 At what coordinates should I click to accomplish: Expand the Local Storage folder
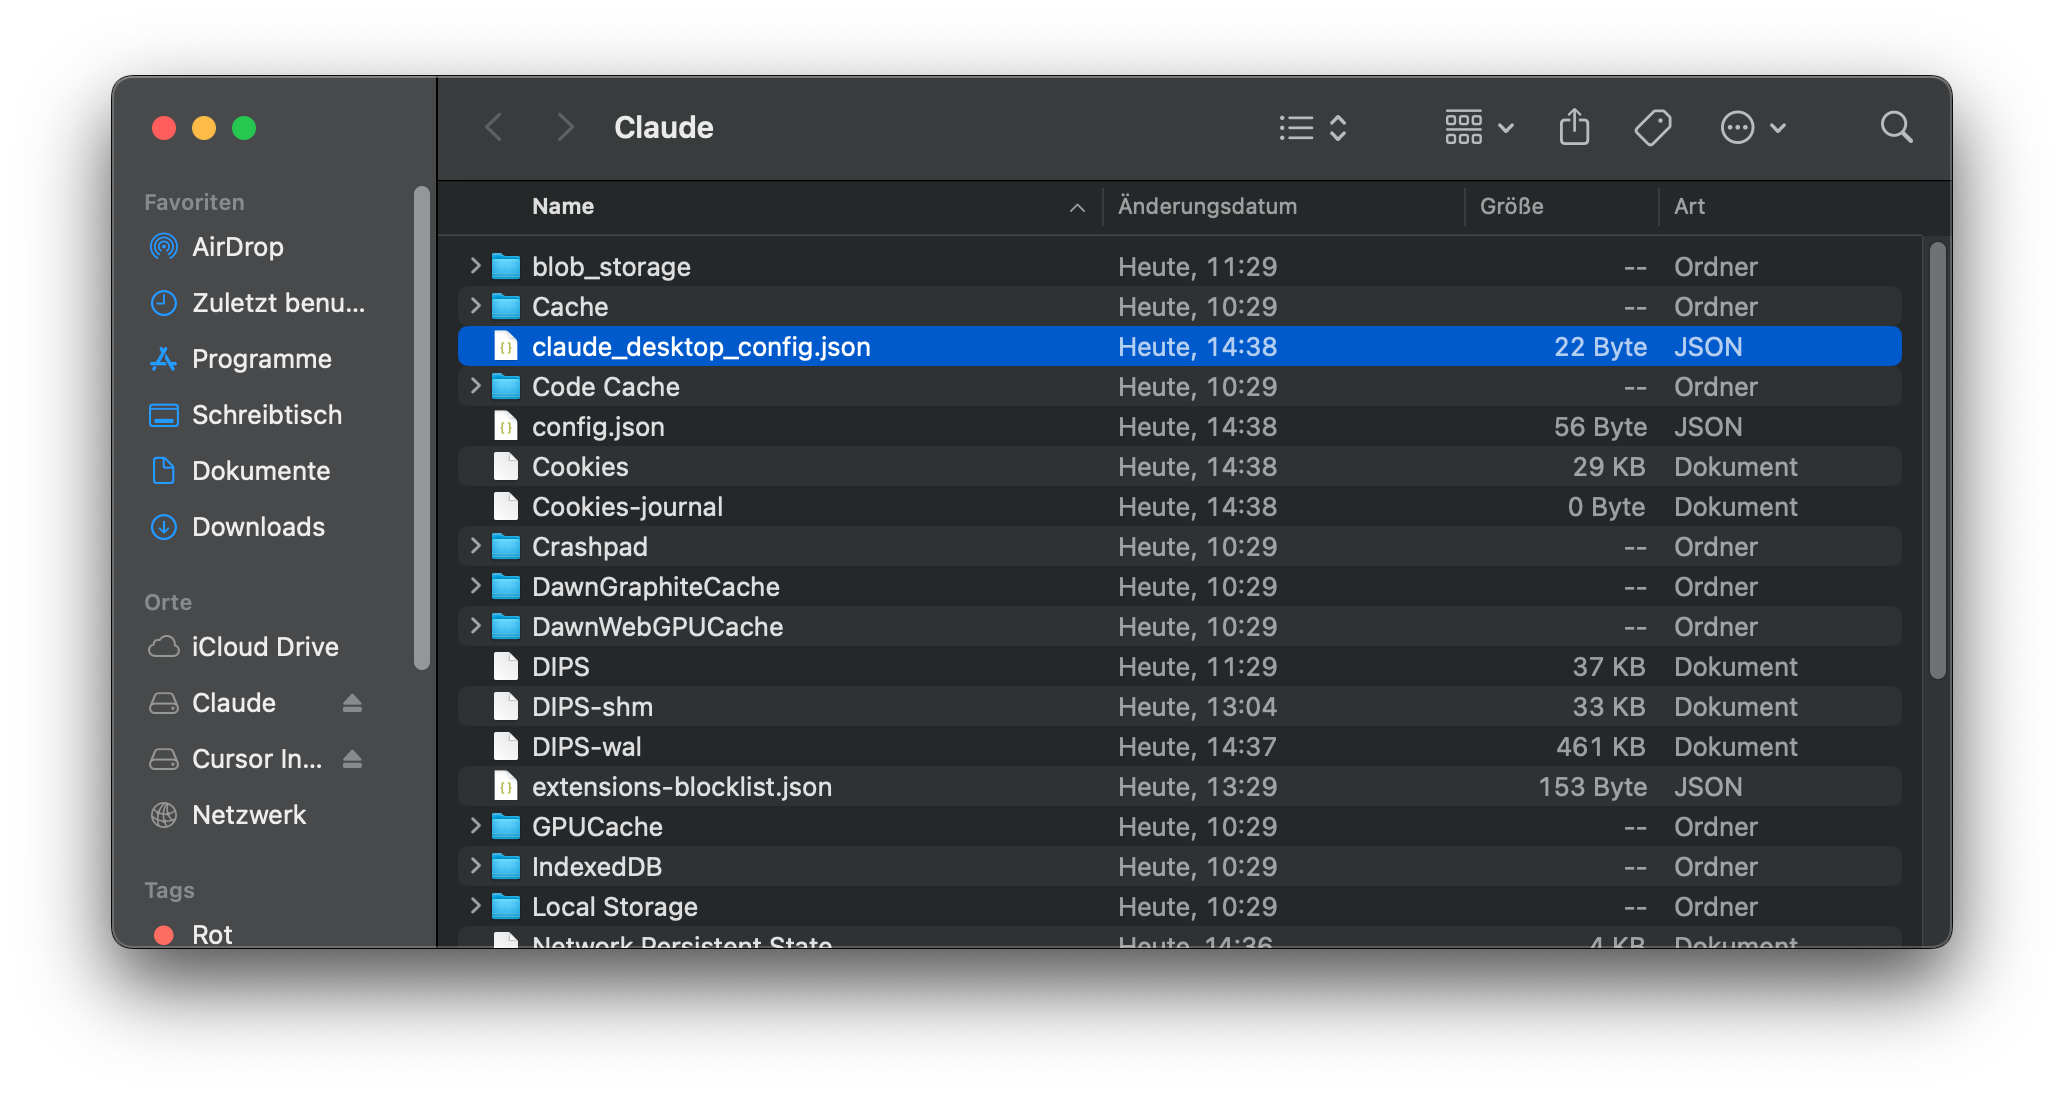click(x=475, y=906)
